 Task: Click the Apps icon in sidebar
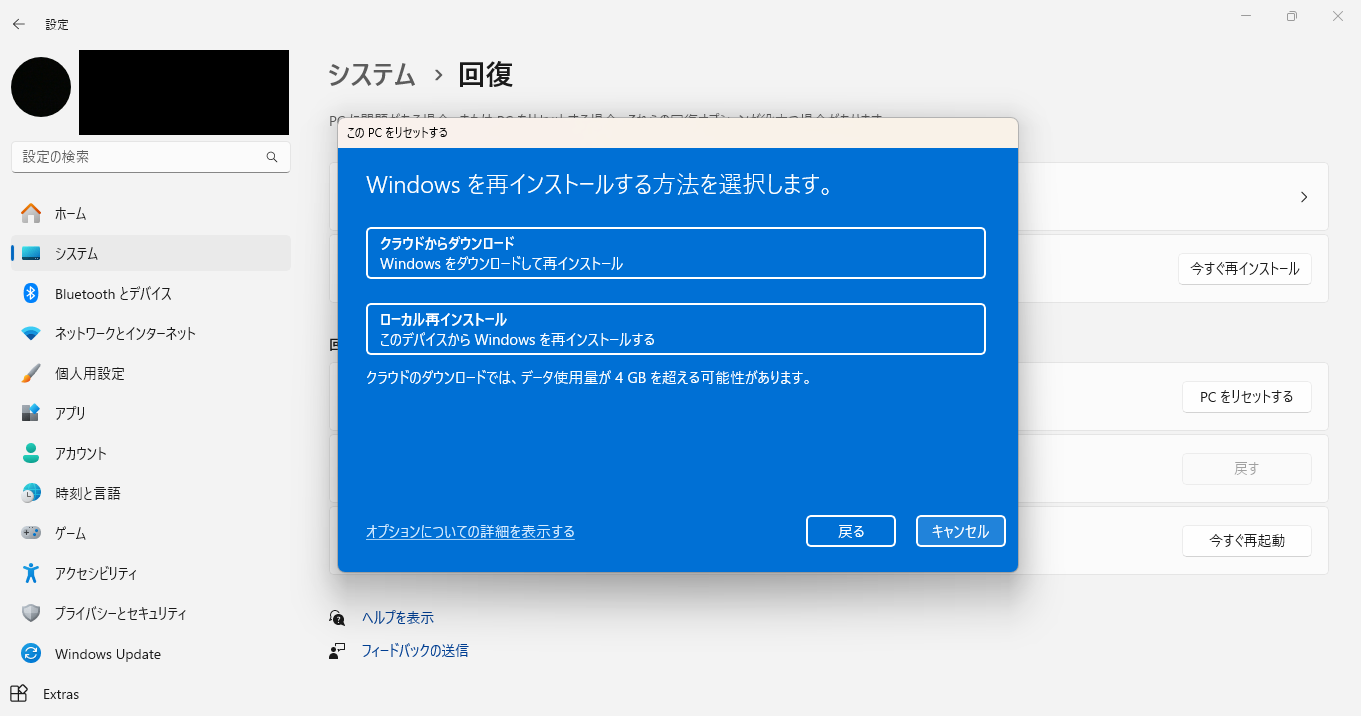31,413
